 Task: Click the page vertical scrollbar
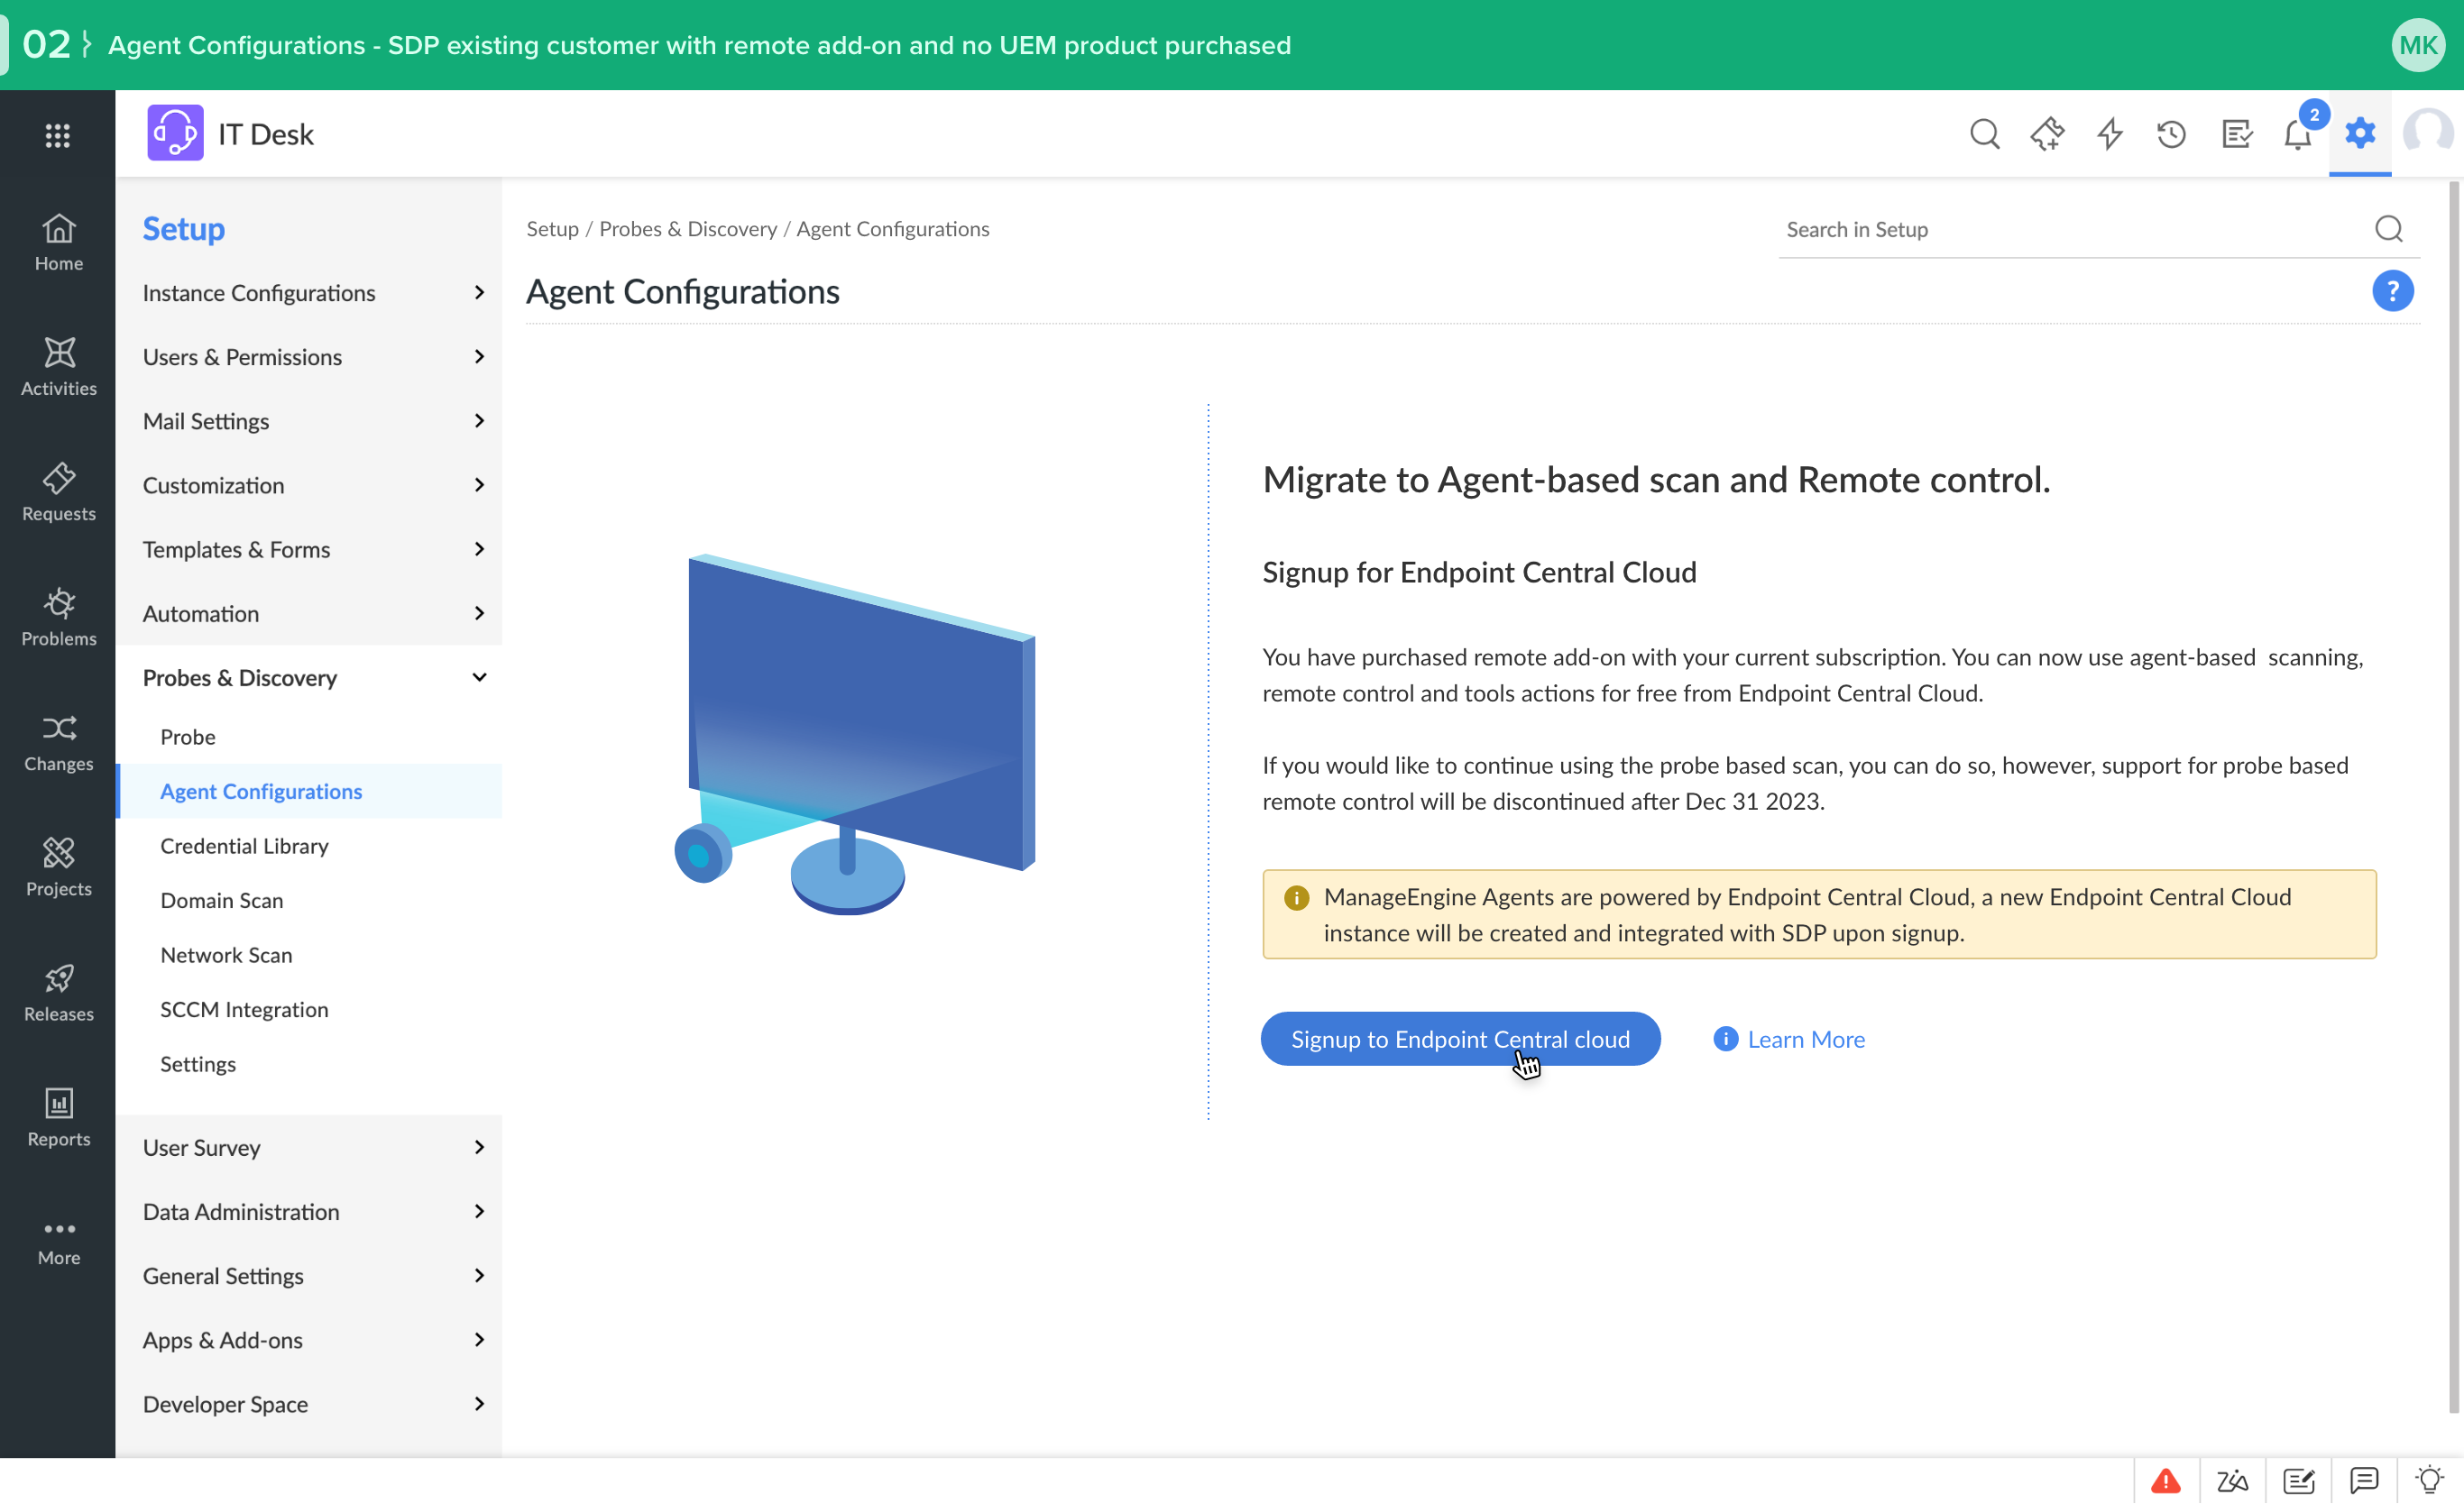click(x=2453, y=797)
